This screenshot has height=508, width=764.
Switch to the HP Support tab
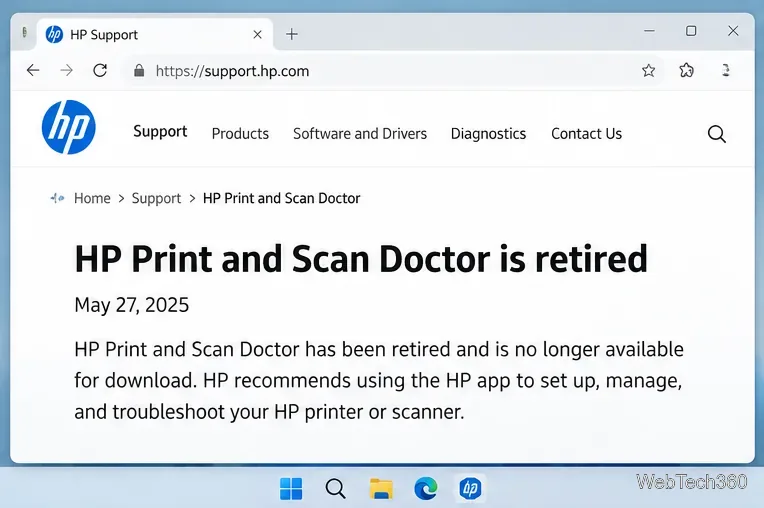[154, 35]
